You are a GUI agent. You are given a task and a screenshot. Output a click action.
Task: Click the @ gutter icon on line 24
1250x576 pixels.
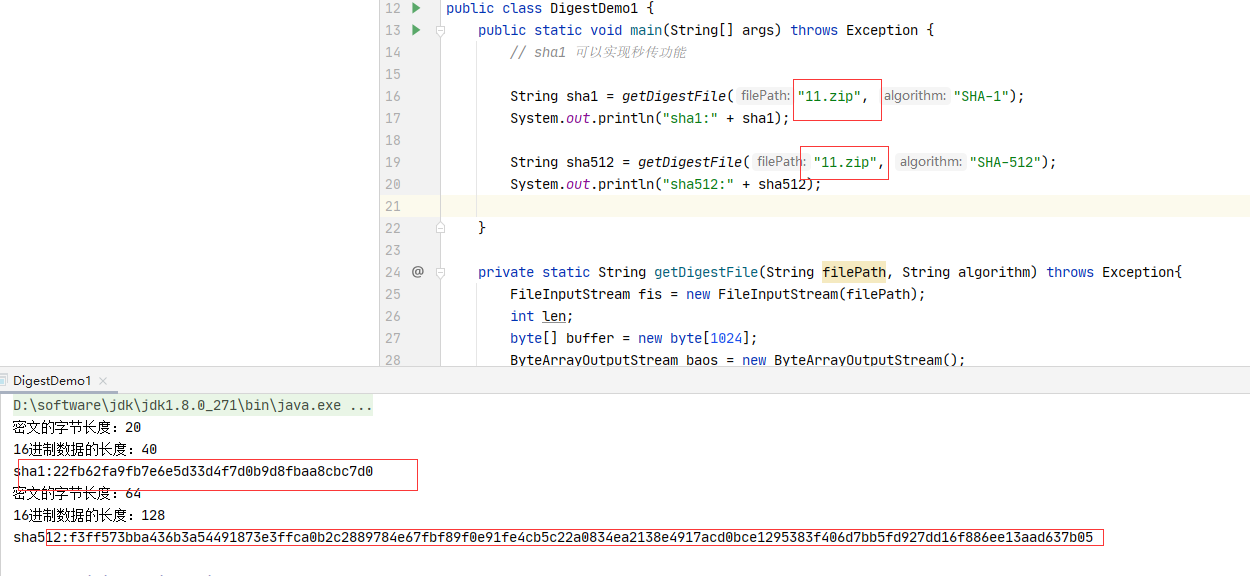[418, 272]
